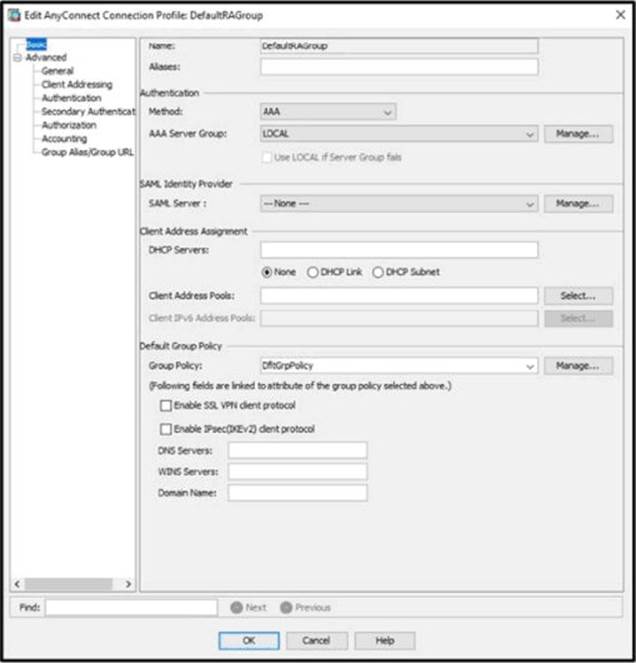
Task: Select Group Alias/Group URL tree item
Action: [x=87, y=153]
